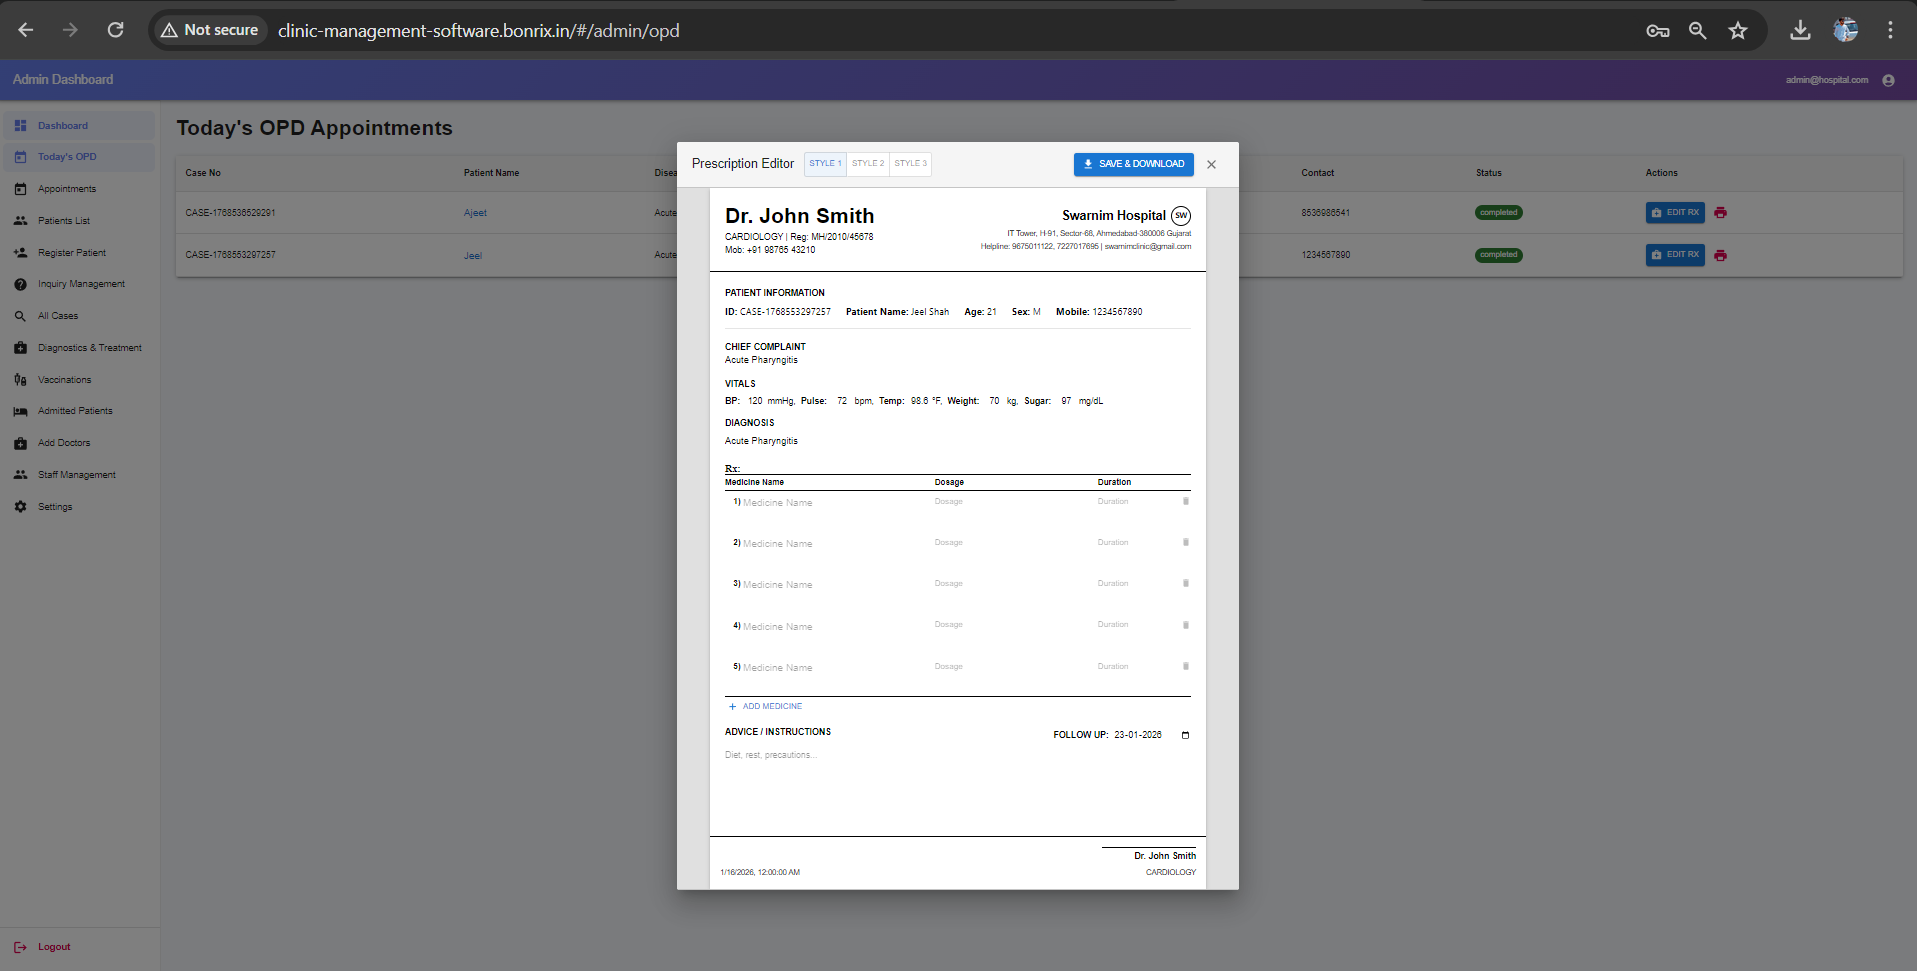Open Inquiry Management via its question-mark icon
Viewport: 1917px width, 971px height.
19,284
